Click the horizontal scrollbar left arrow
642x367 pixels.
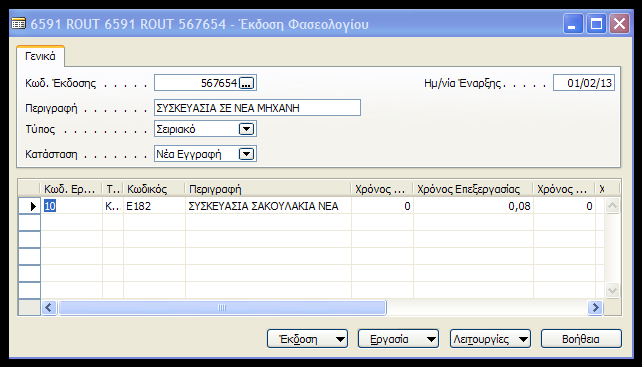[x=49, y=307]
